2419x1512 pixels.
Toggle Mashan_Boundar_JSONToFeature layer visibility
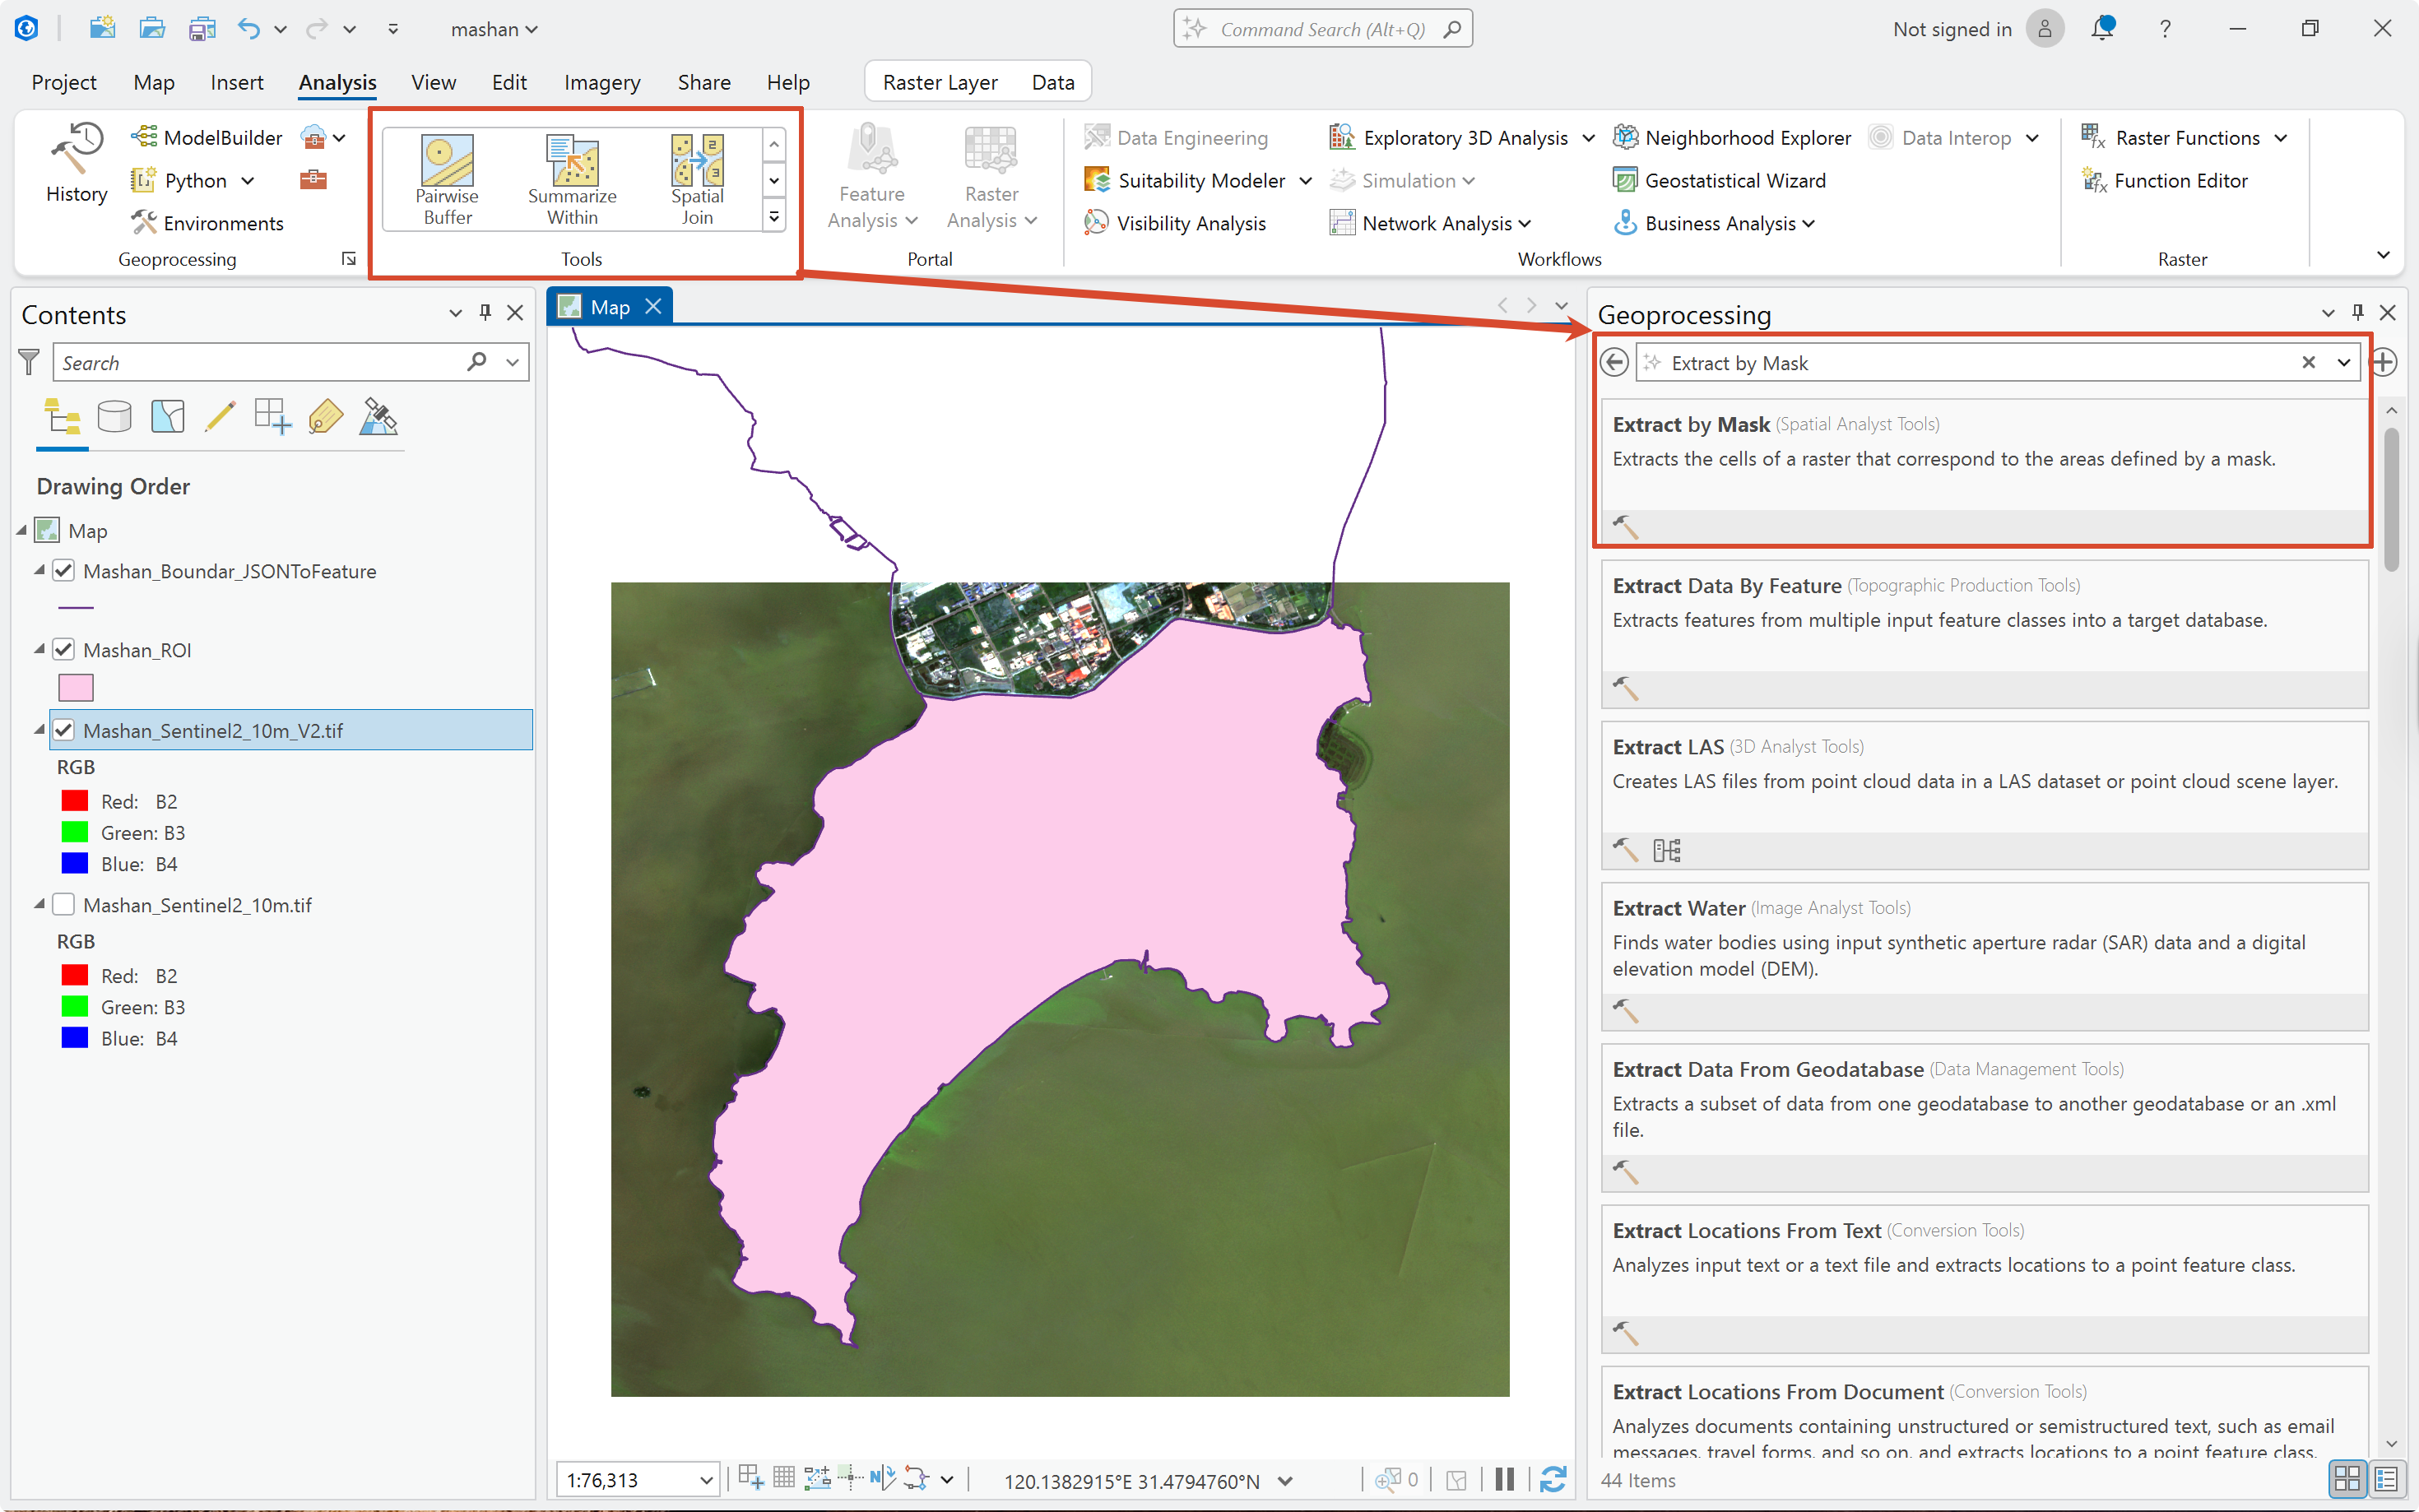point(64,571)
